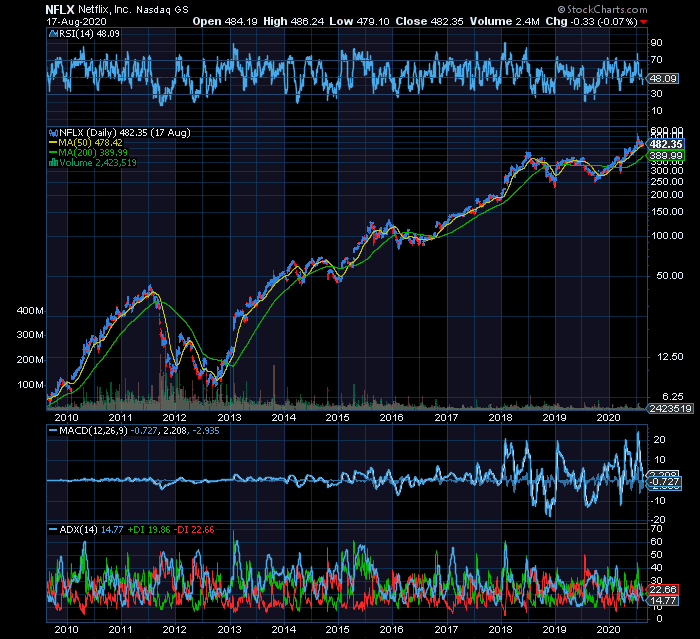700x639 pixels.
Task: Click the red down-arrow beside the Chg value
Action: 643,22
